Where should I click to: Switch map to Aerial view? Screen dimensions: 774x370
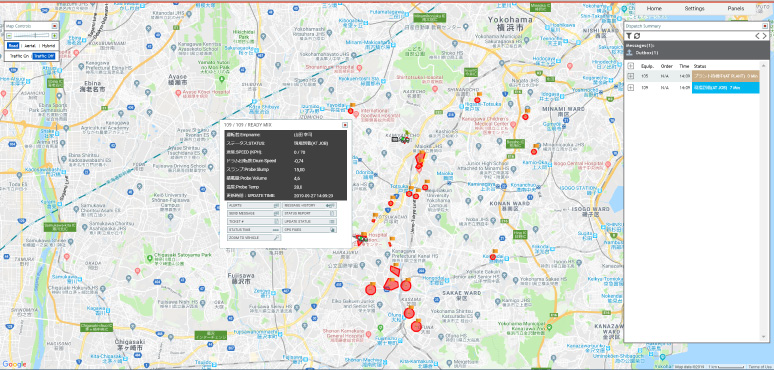coord(30,46)
